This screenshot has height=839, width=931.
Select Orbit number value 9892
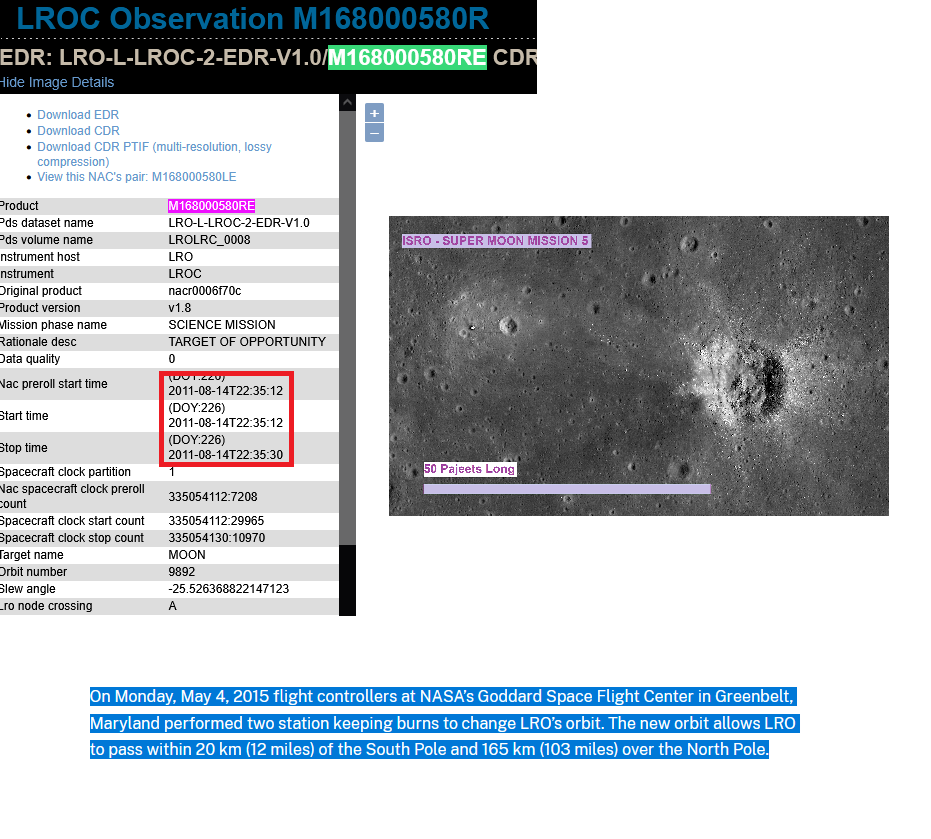click(182, 572)
